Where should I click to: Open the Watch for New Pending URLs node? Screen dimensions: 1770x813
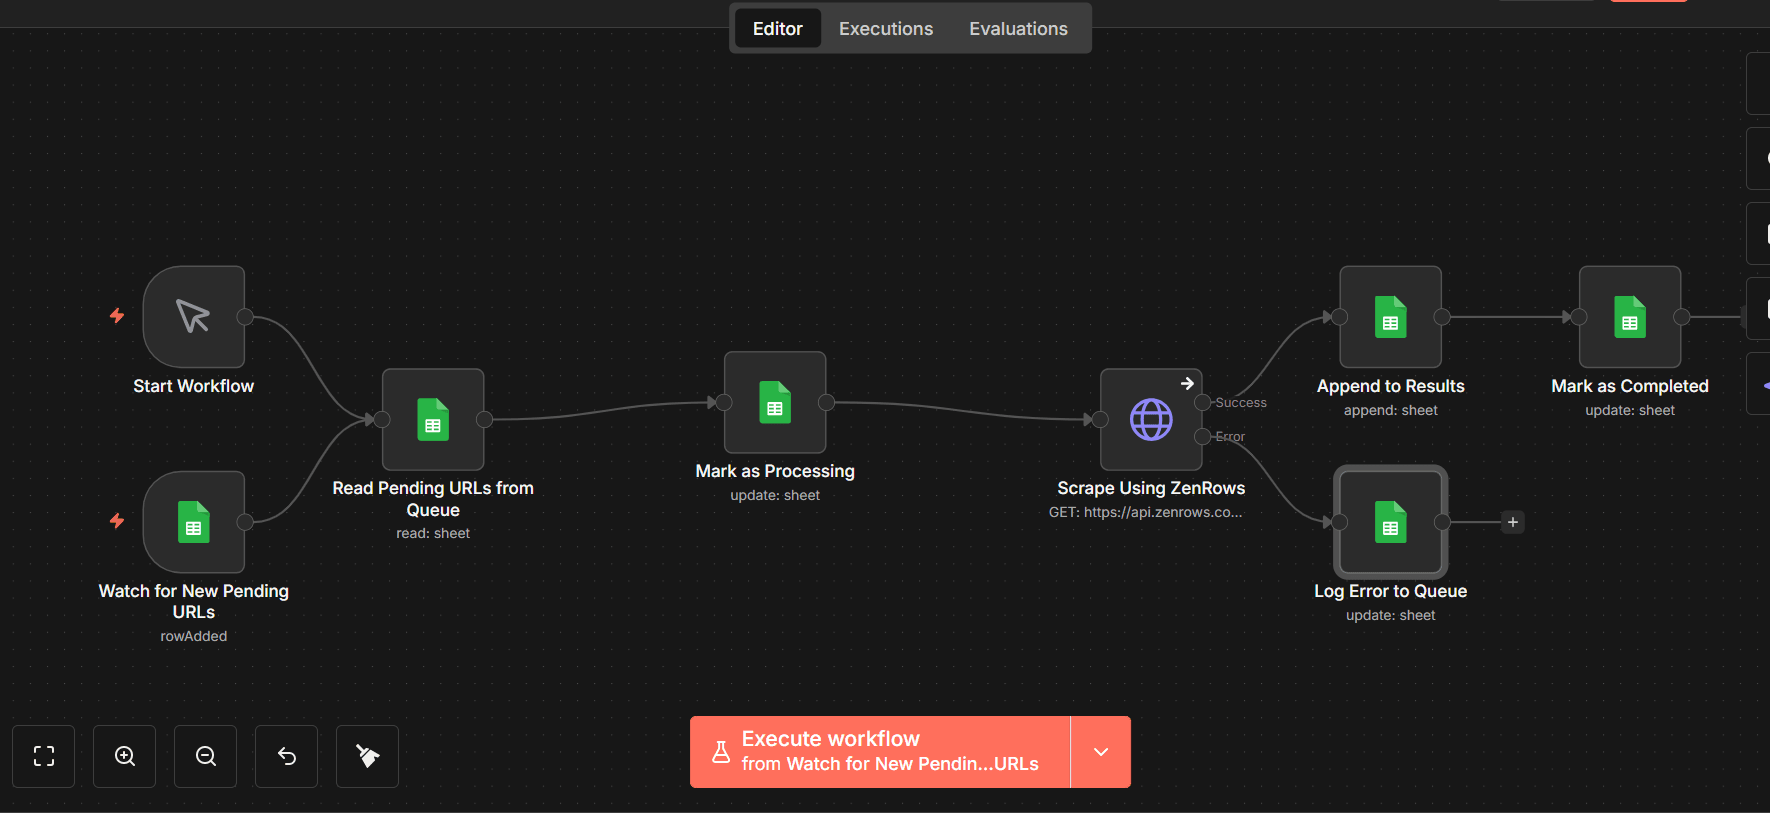pos(194,522)
